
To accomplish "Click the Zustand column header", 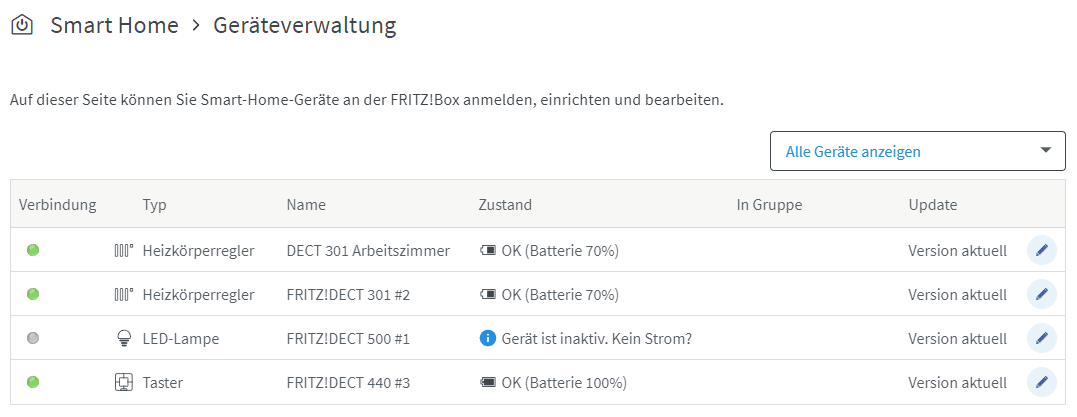I will tap(505, 205).
